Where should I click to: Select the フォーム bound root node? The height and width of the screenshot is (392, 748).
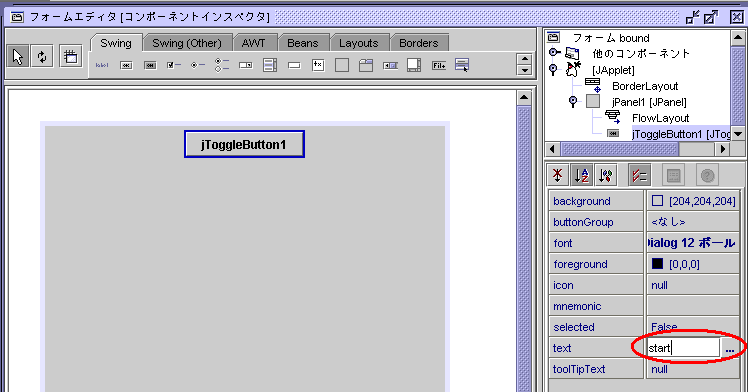(x=611, y=38)
